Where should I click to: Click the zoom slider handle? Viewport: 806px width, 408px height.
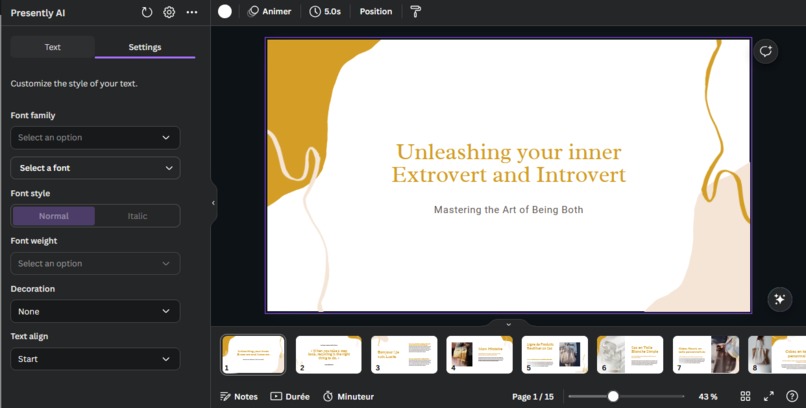(x=613, y=396)
